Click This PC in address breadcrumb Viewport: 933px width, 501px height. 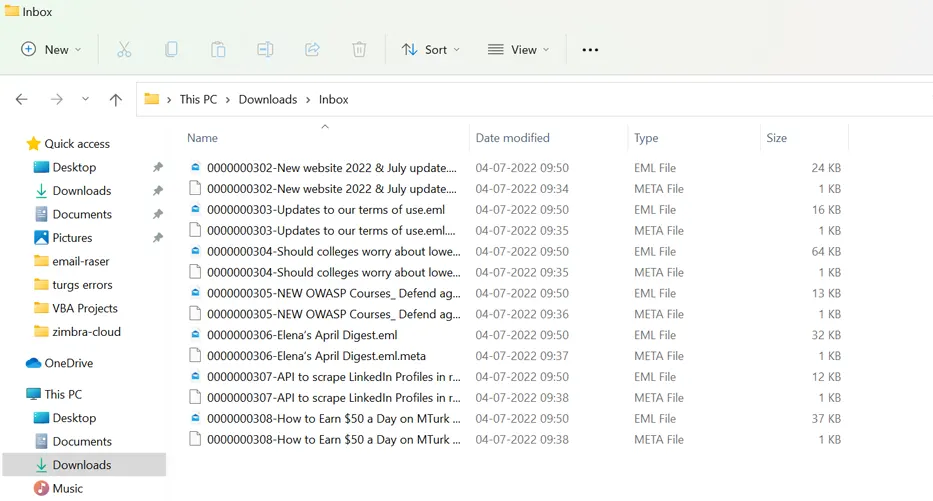tap(198, 99)
